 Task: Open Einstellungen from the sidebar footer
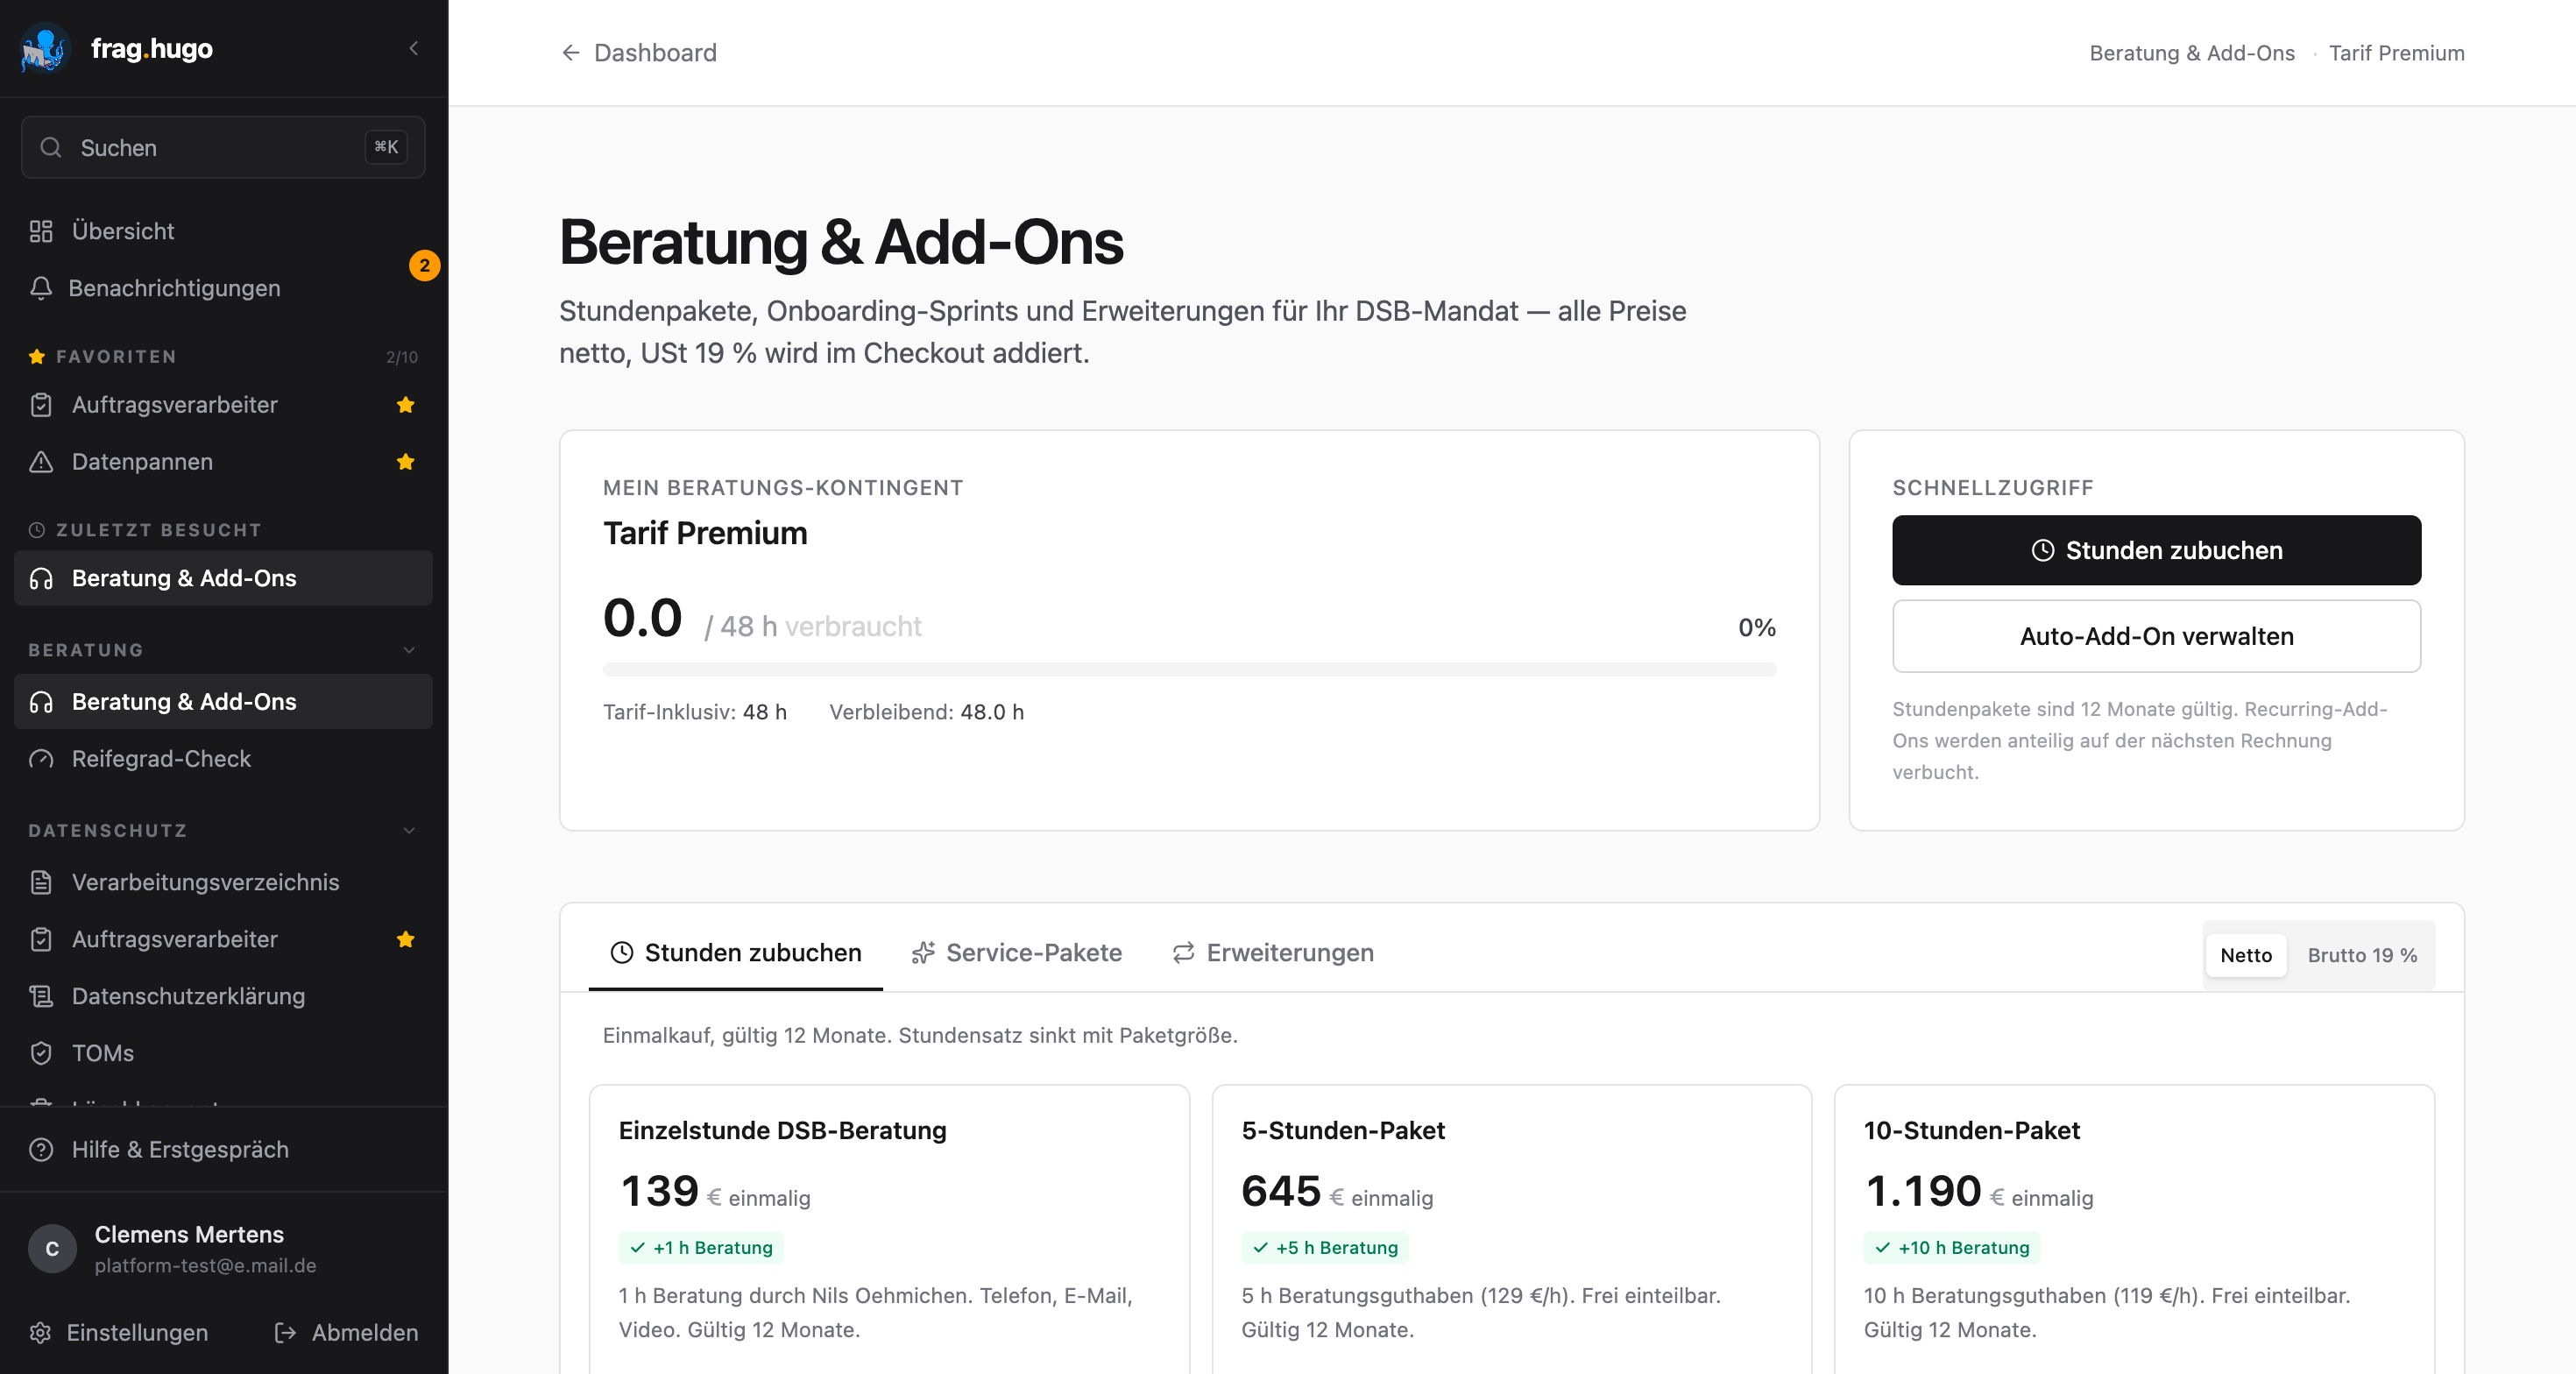pos(119,1333)
